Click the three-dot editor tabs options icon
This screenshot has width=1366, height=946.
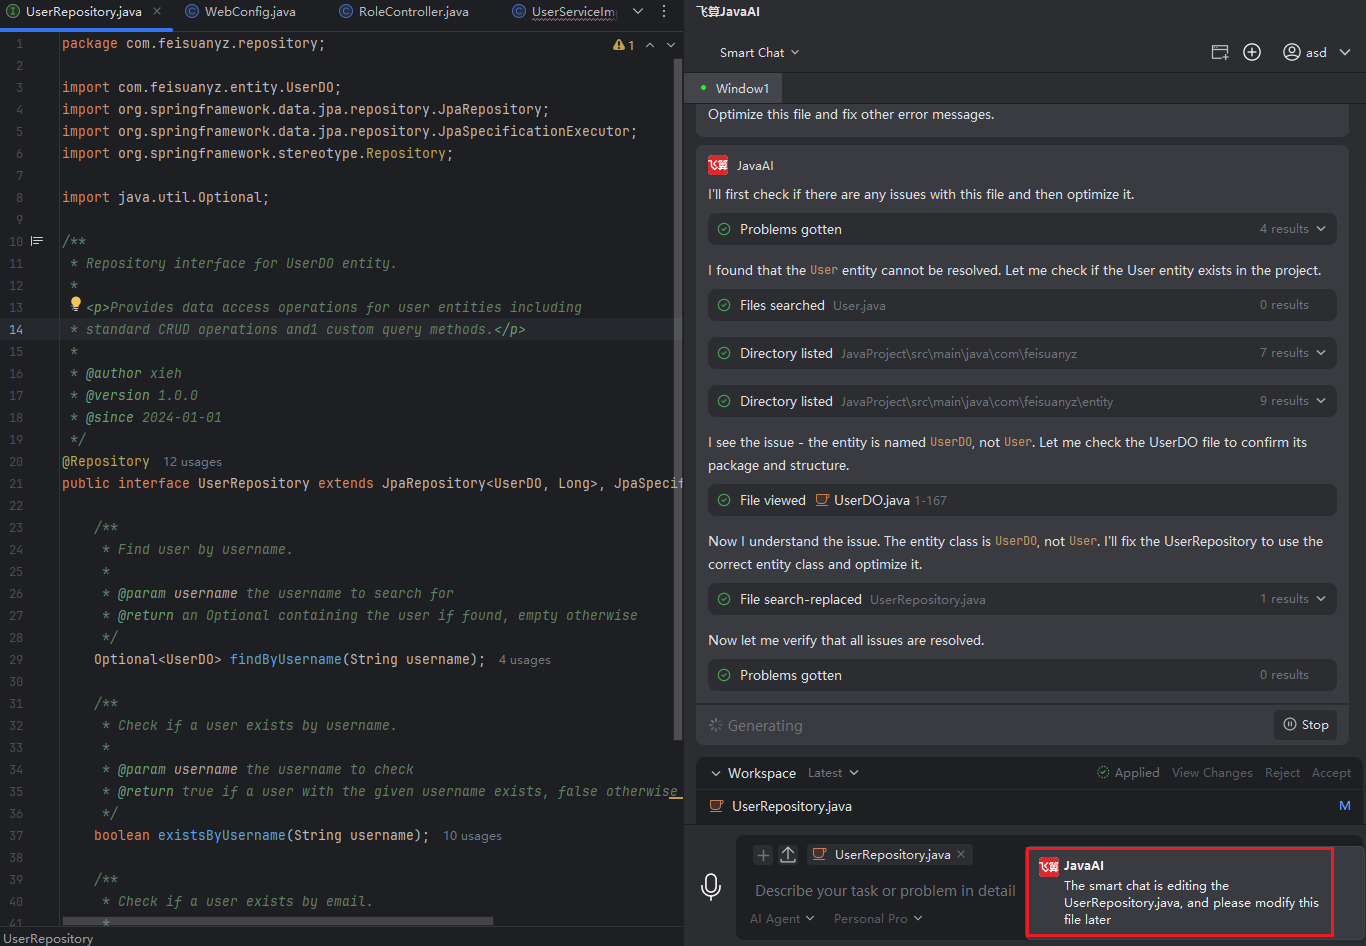(664, 12)
